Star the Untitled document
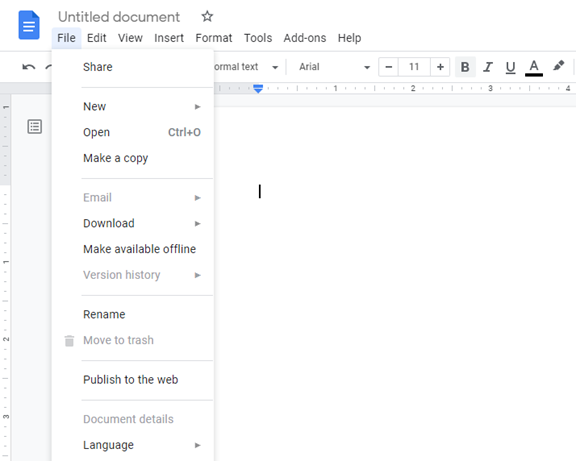This screenshot has width=576, height=461. point(207,17)
